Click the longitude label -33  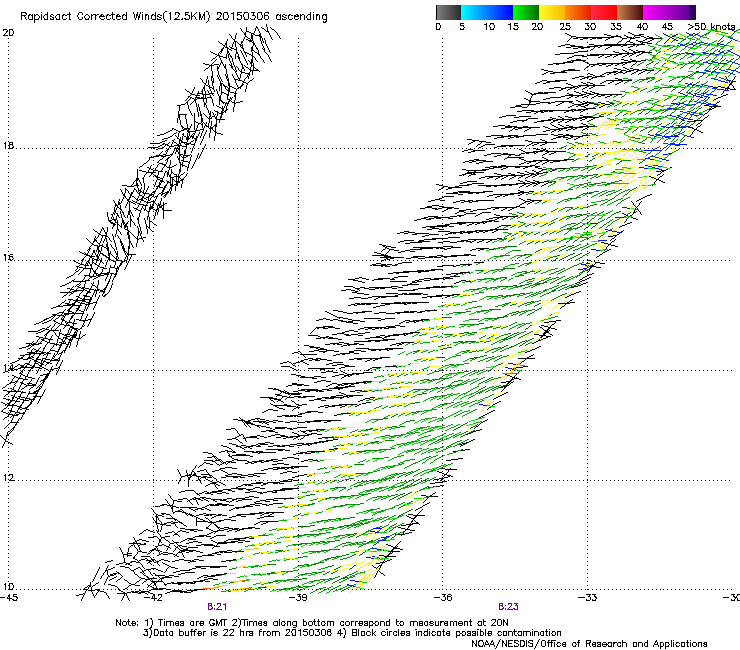[588, 598]
